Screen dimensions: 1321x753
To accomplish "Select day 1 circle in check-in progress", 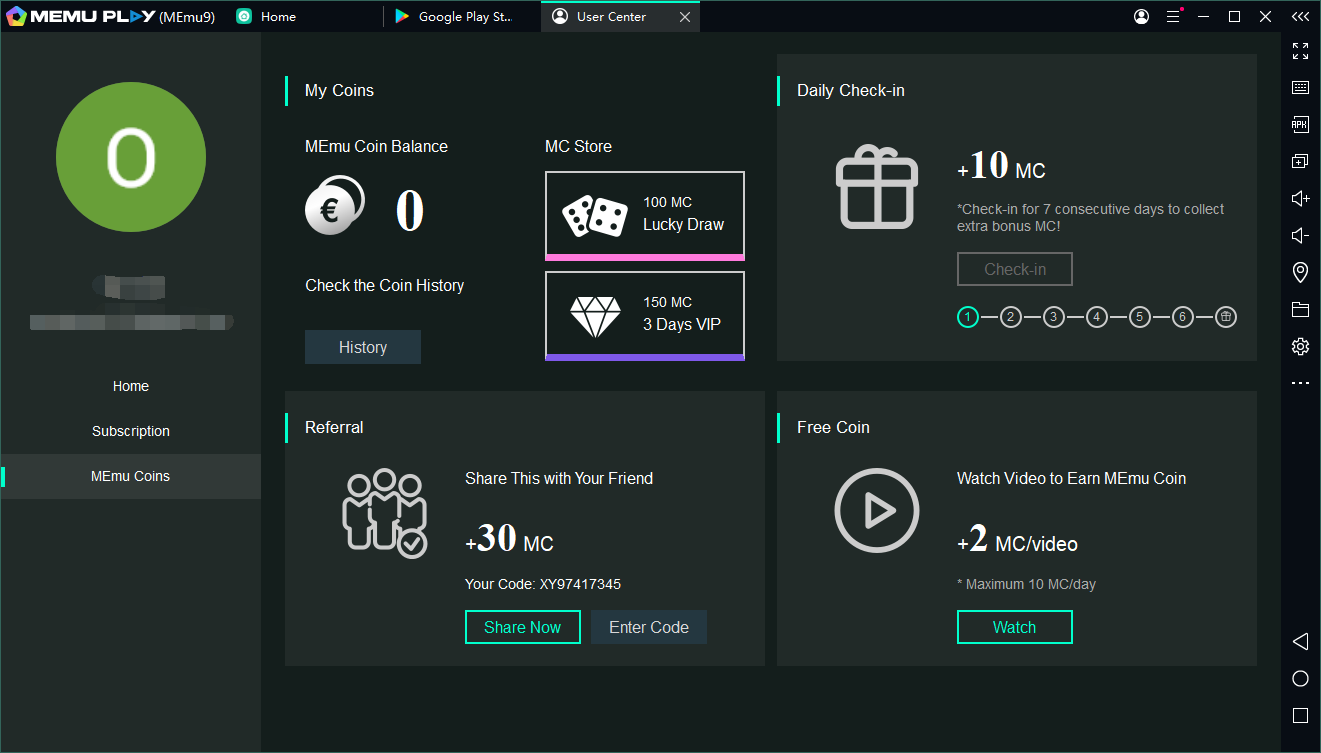I will 967,317.
